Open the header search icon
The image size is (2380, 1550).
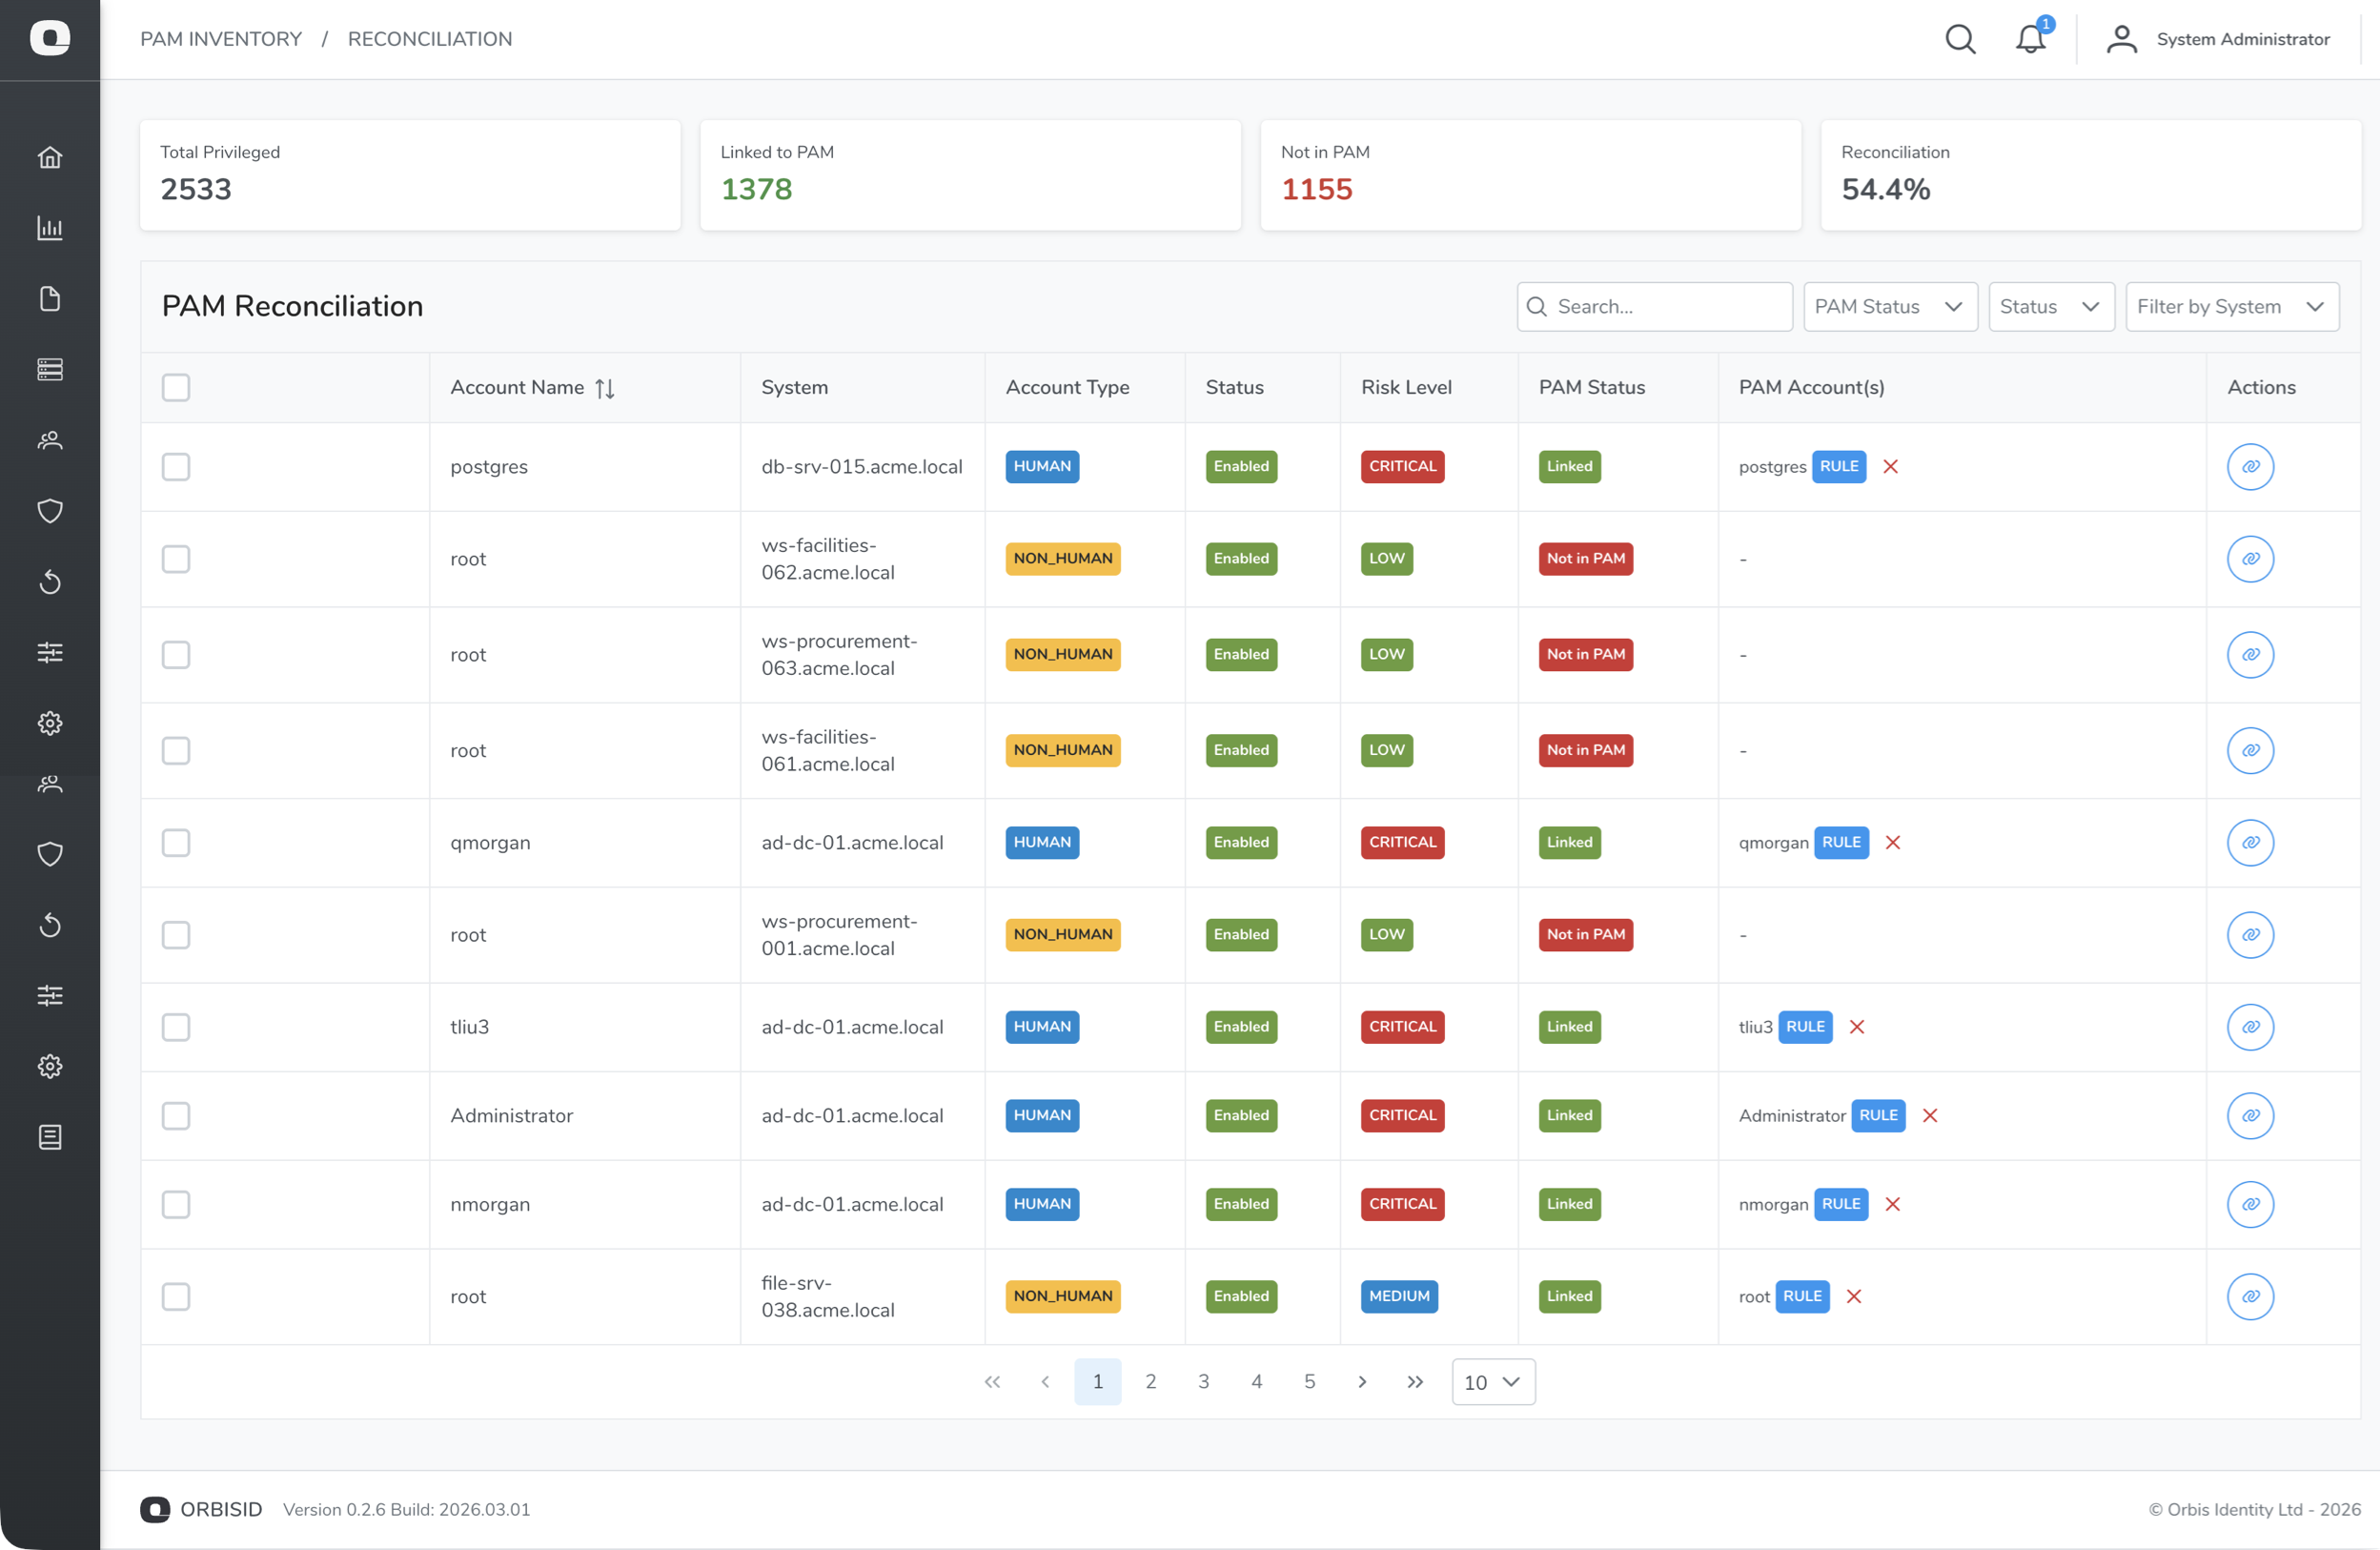click(1960, 39)
